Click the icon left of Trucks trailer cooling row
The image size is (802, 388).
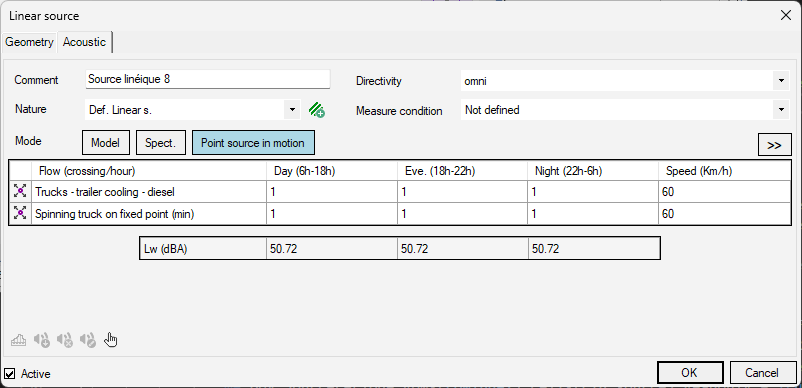(20, 192)
